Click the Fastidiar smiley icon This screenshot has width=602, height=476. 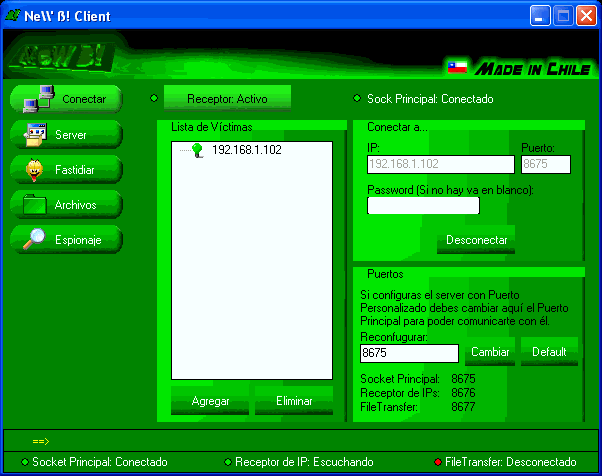35,169
